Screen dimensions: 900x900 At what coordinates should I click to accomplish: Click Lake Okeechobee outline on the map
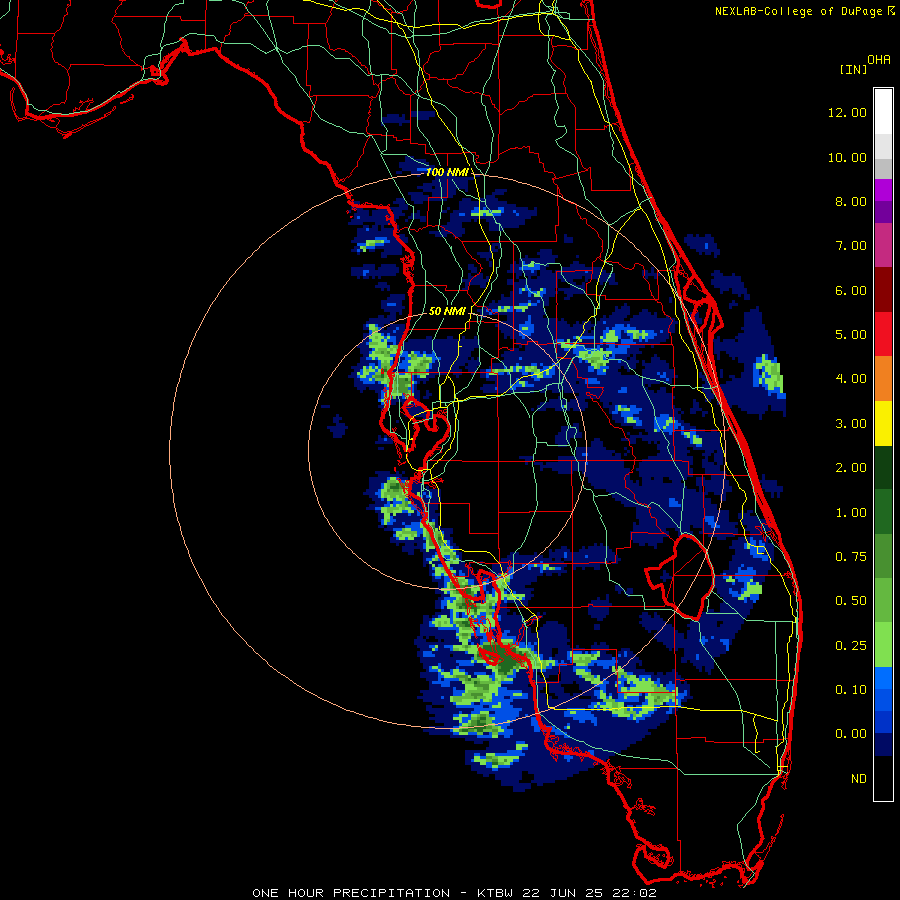[680, 576]
